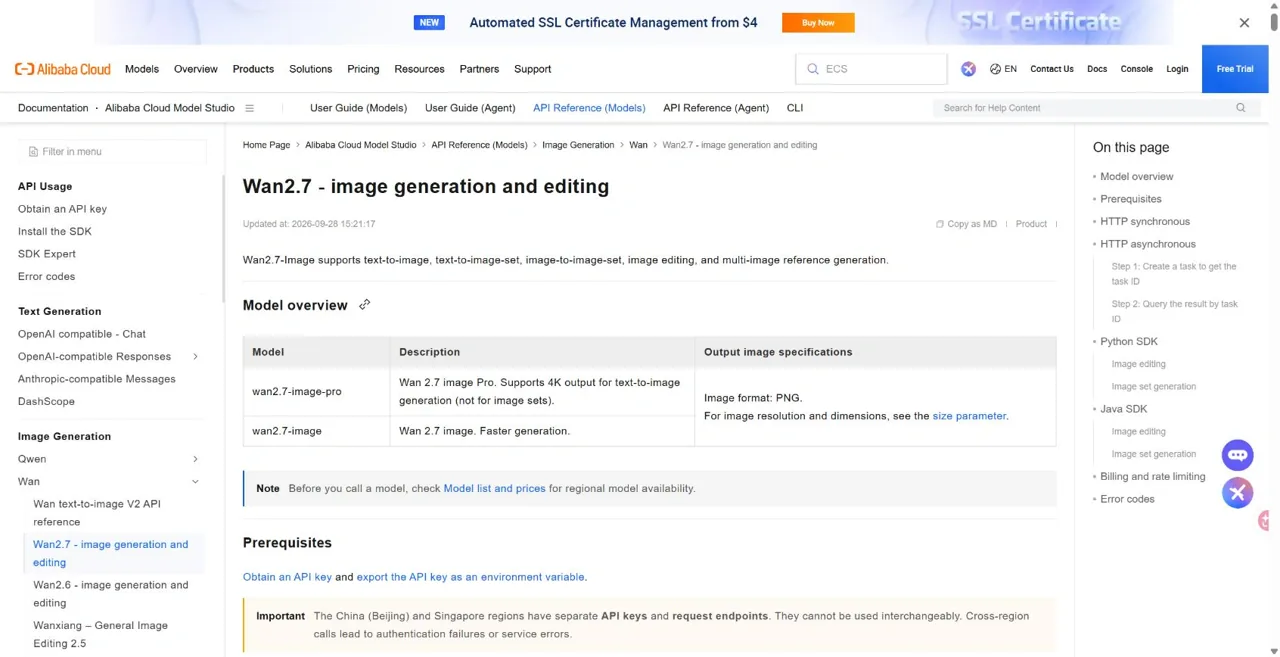Click the Copy as MD icon

[940, 224]
